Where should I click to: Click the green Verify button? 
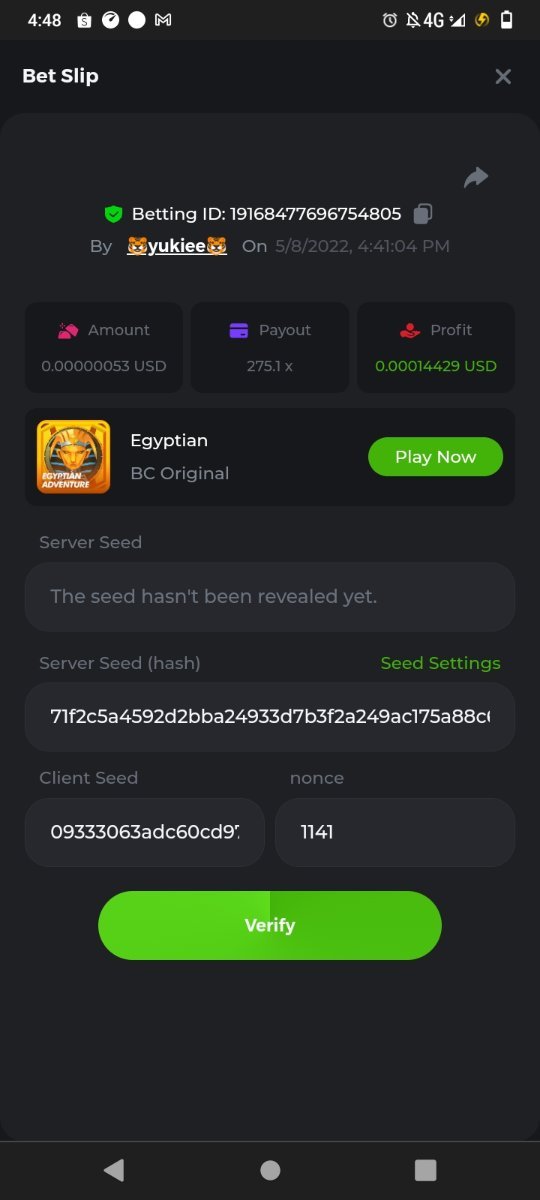coord(270,925)
